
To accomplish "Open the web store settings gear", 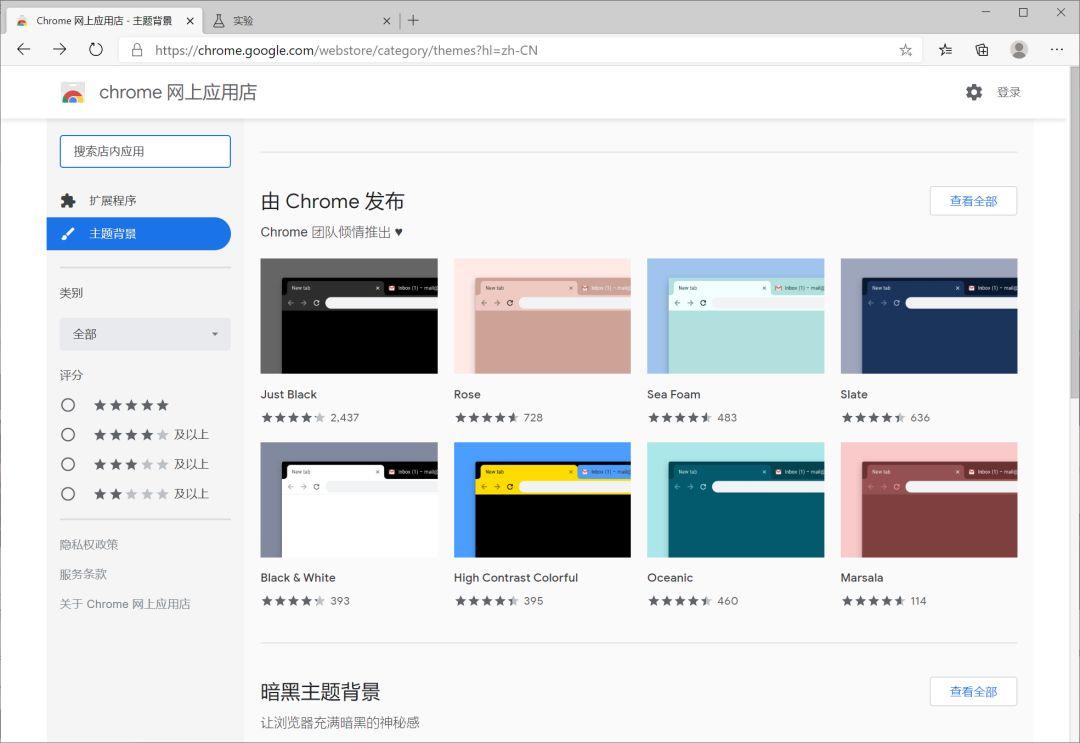I will [974, 92].
